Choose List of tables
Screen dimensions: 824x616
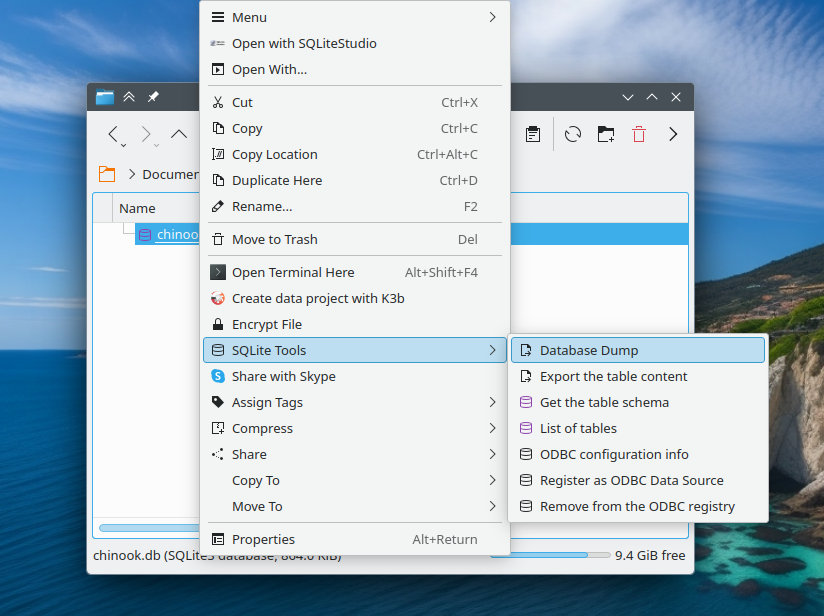[x=638, y=428]
